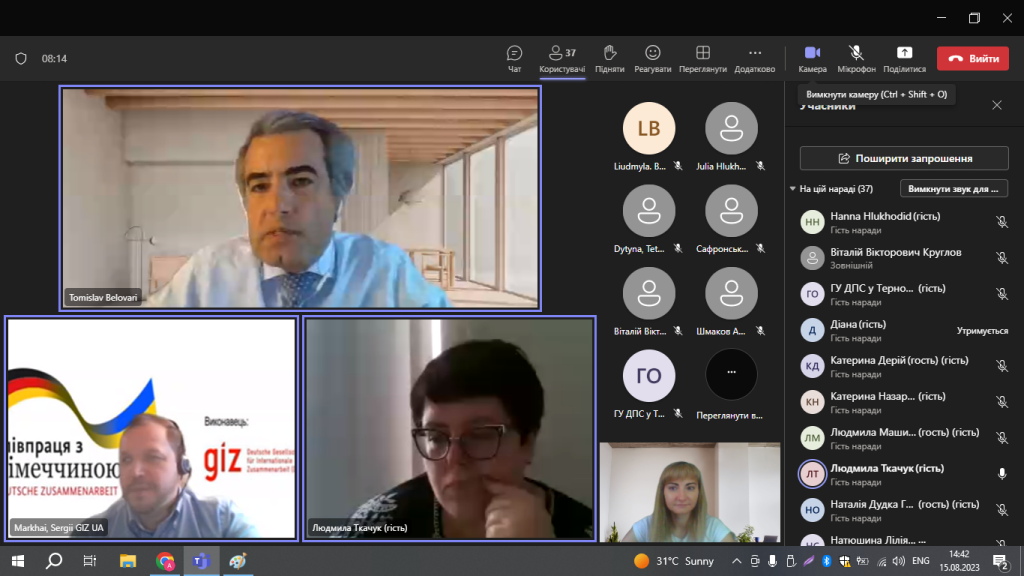Click the shield security icon
Viewport: 1024px width, 576px height.
[x=20, y=59]
